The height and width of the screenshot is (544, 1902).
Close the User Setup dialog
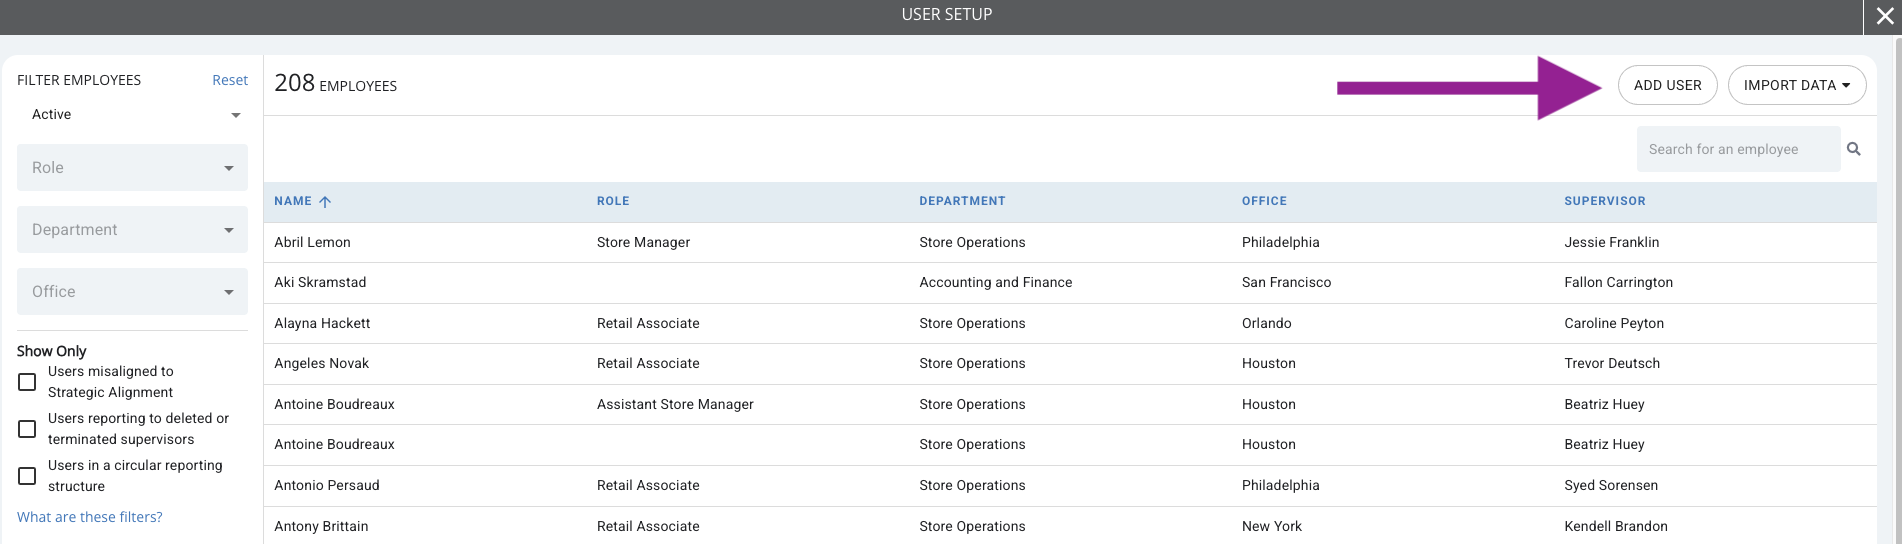tap(1884, 17)
